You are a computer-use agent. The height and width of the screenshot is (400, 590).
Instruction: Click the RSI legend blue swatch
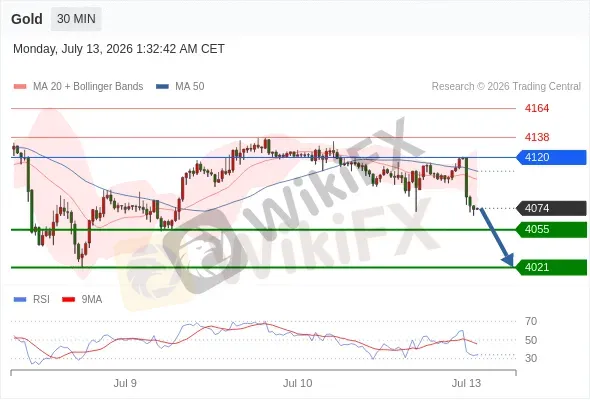(x=20, y=300)
